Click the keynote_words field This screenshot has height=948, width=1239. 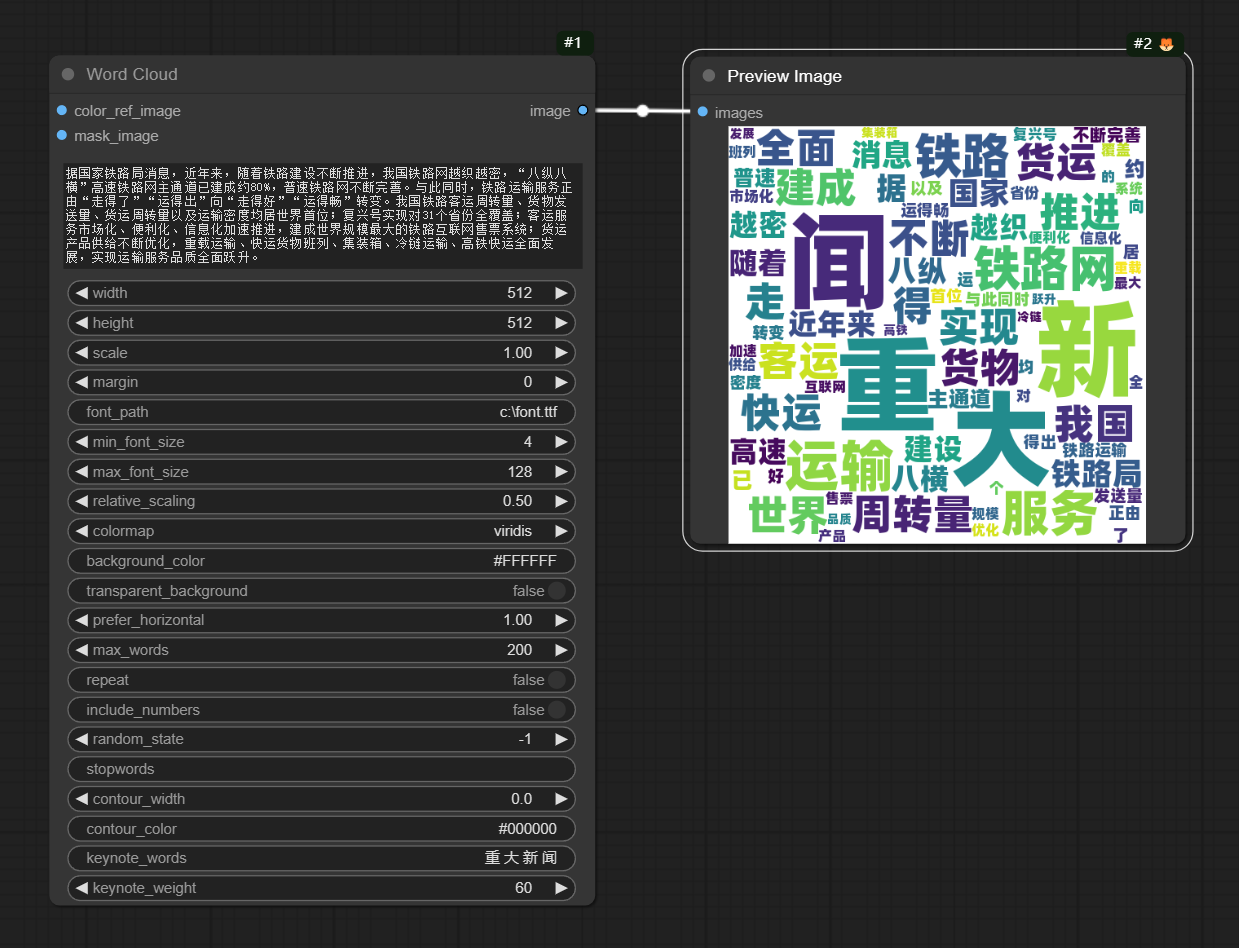coord(321,858)
